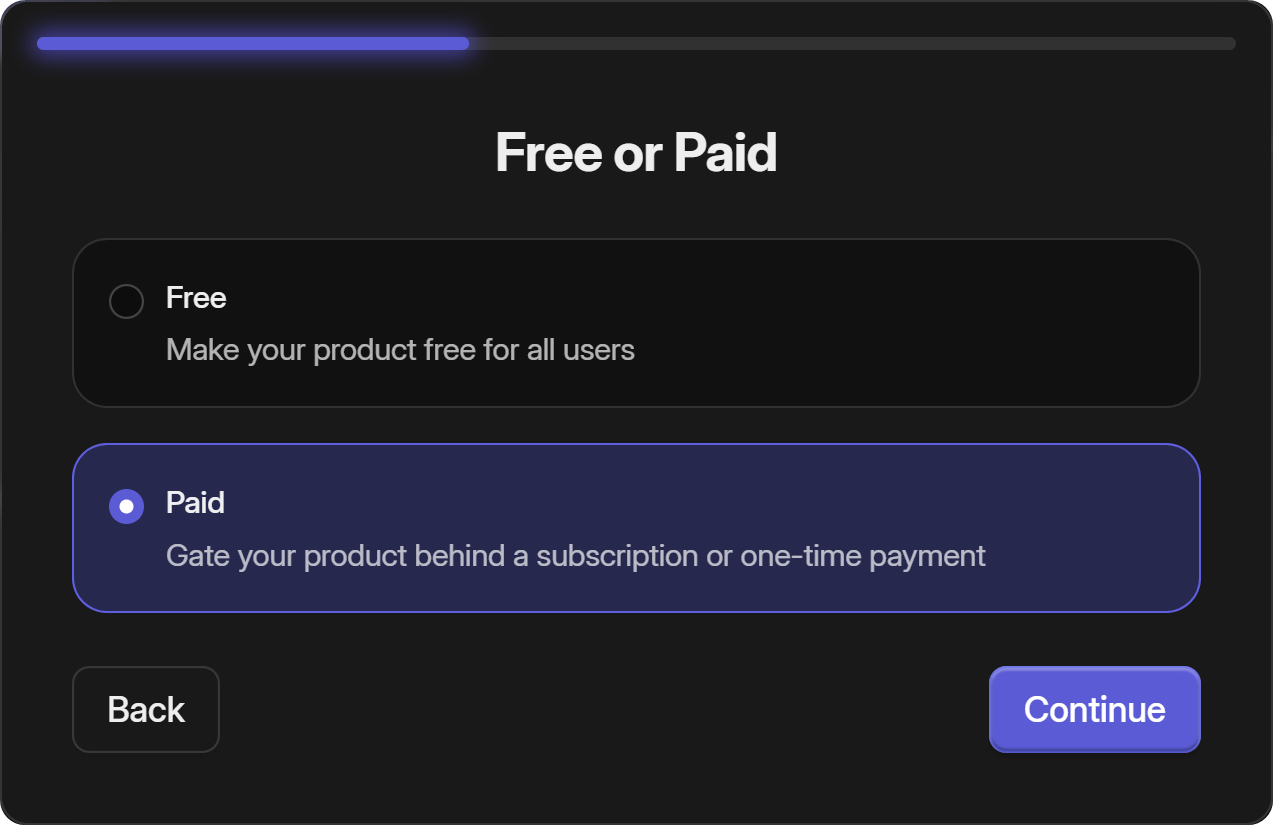Proceed to the next step via Continue
1273x825 pixels.
[x=1093, y=709]
